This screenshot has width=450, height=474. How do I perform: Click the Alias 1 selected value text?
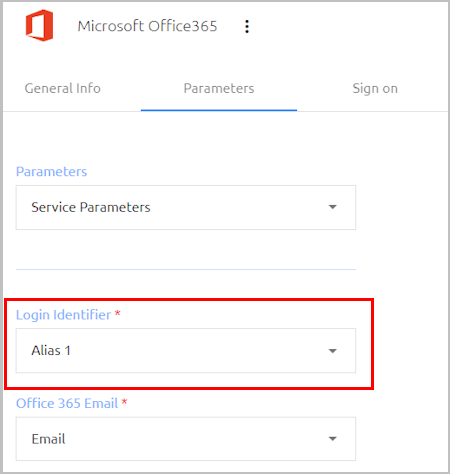51,351
